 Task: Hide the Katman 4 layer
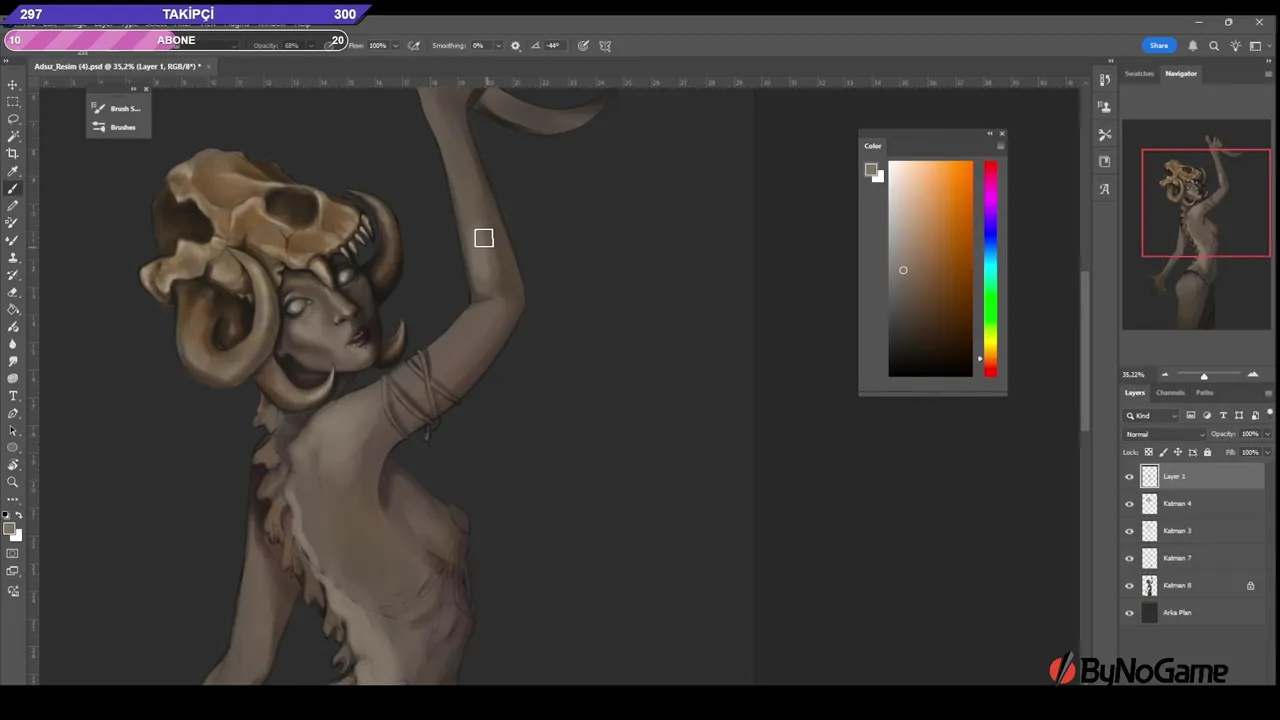(x=1130, y=504)
